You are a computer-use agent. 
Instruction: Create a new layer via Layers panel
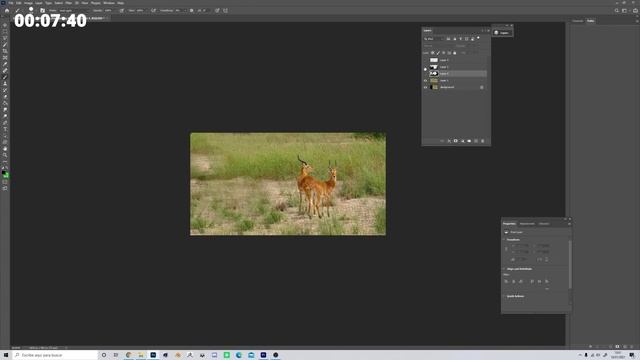pyautogui.click(x=476, y=141)
